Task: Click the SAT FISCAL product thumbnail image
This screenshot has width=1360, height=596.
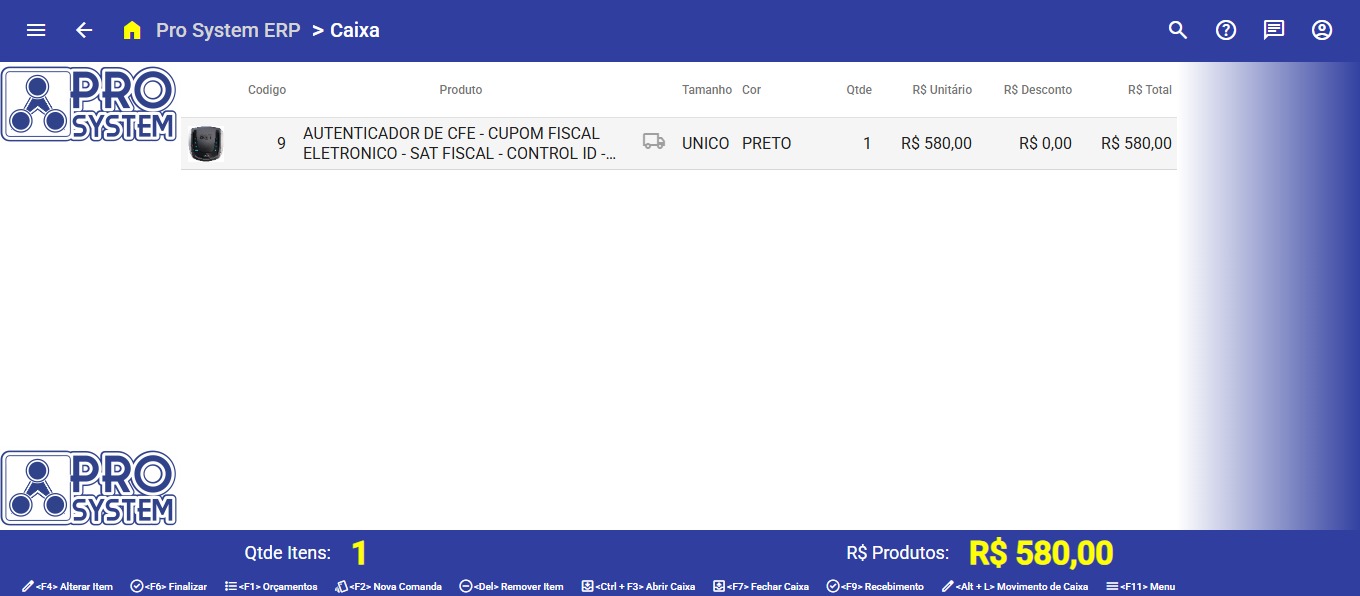Action: 206,142
